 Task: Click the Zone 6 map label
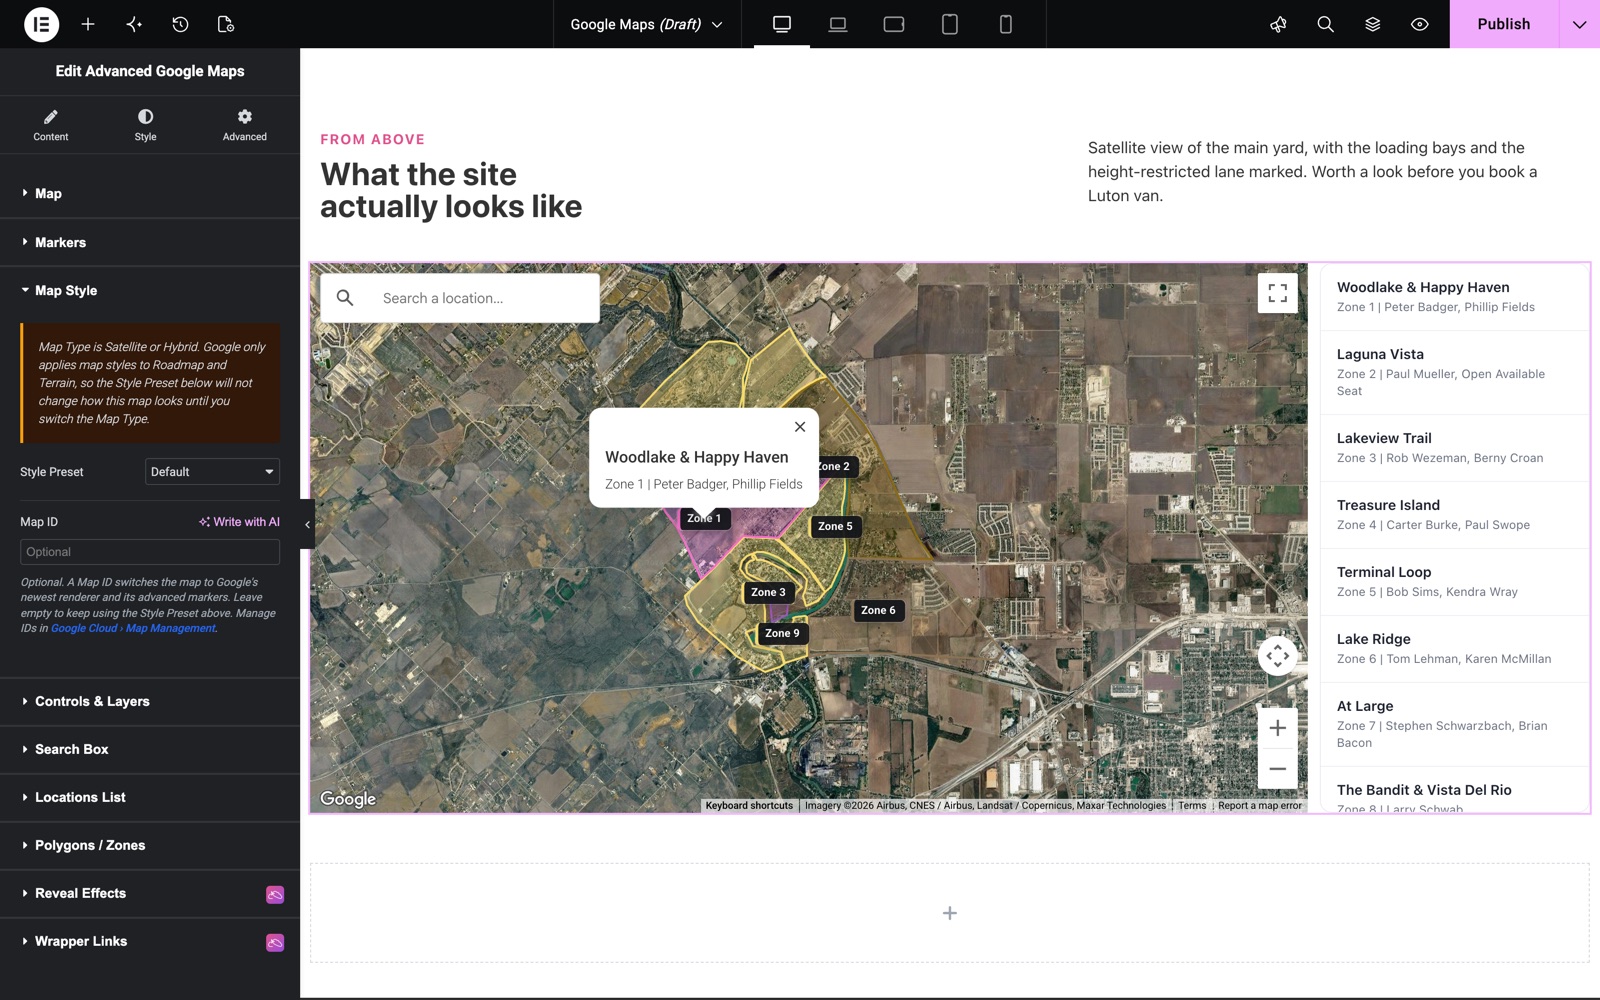tap(879, 610)
